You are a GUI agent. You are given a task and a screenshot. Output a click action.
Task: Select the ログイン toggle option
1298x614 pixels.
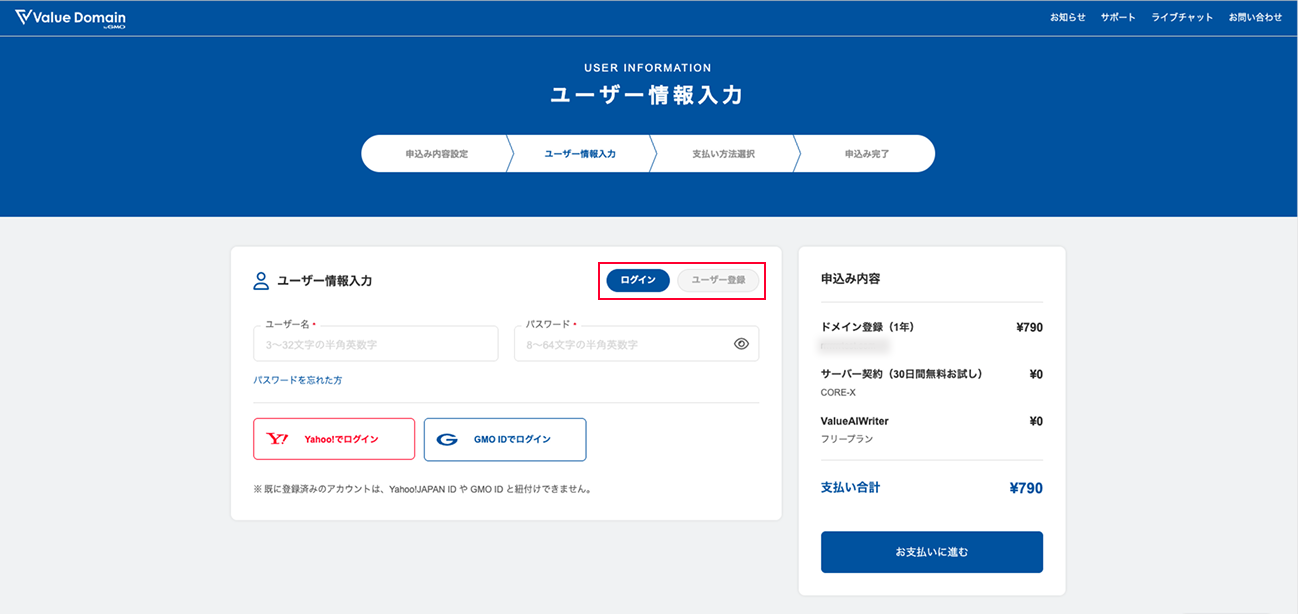tap(638, 280)
